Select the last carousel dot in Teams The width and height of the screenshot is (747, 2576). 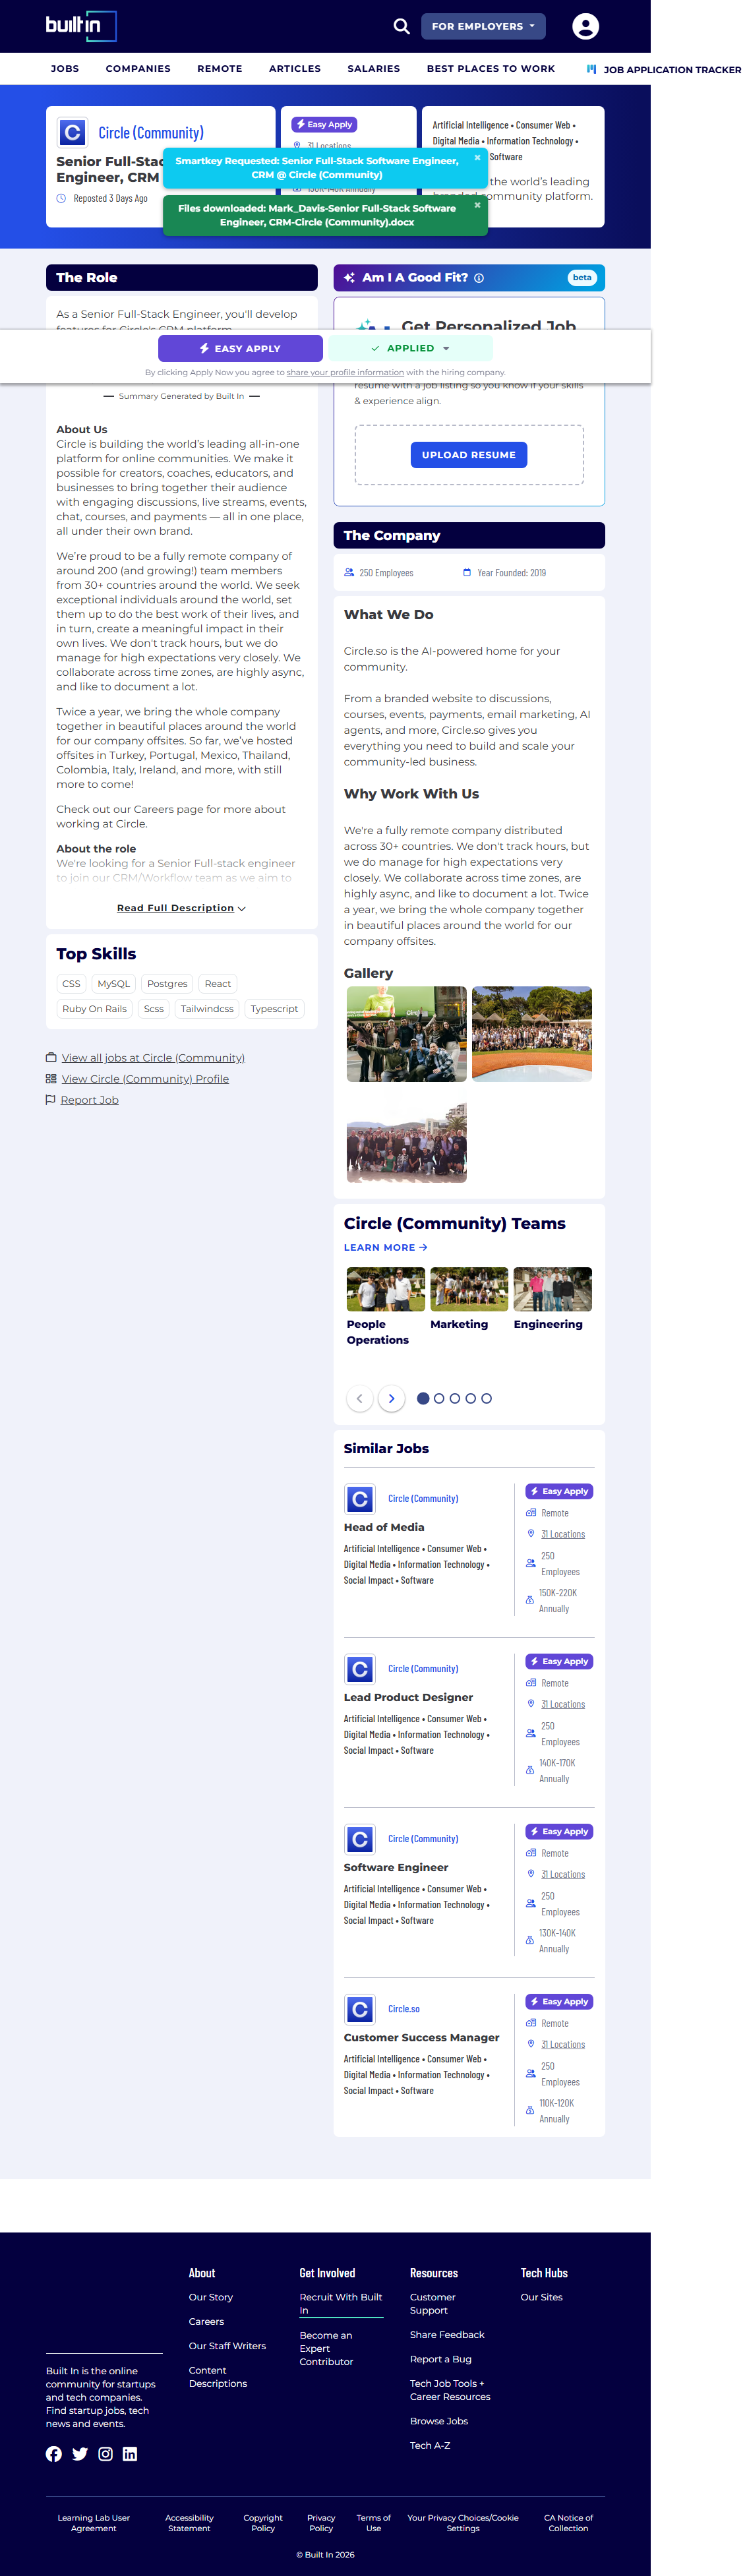486,1398
